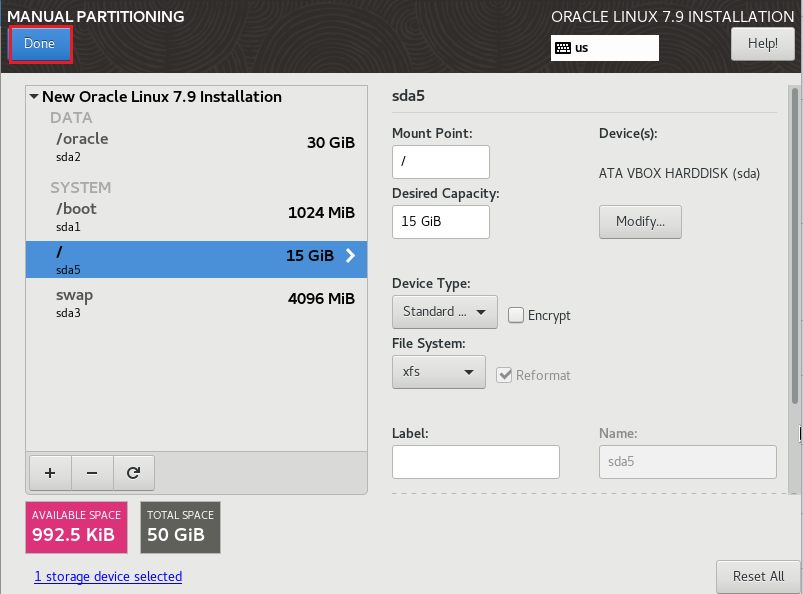The width and height of the screenshot is (803, 594).
Task: Click the 4096 MiB size value
Action: pos(321,299)
